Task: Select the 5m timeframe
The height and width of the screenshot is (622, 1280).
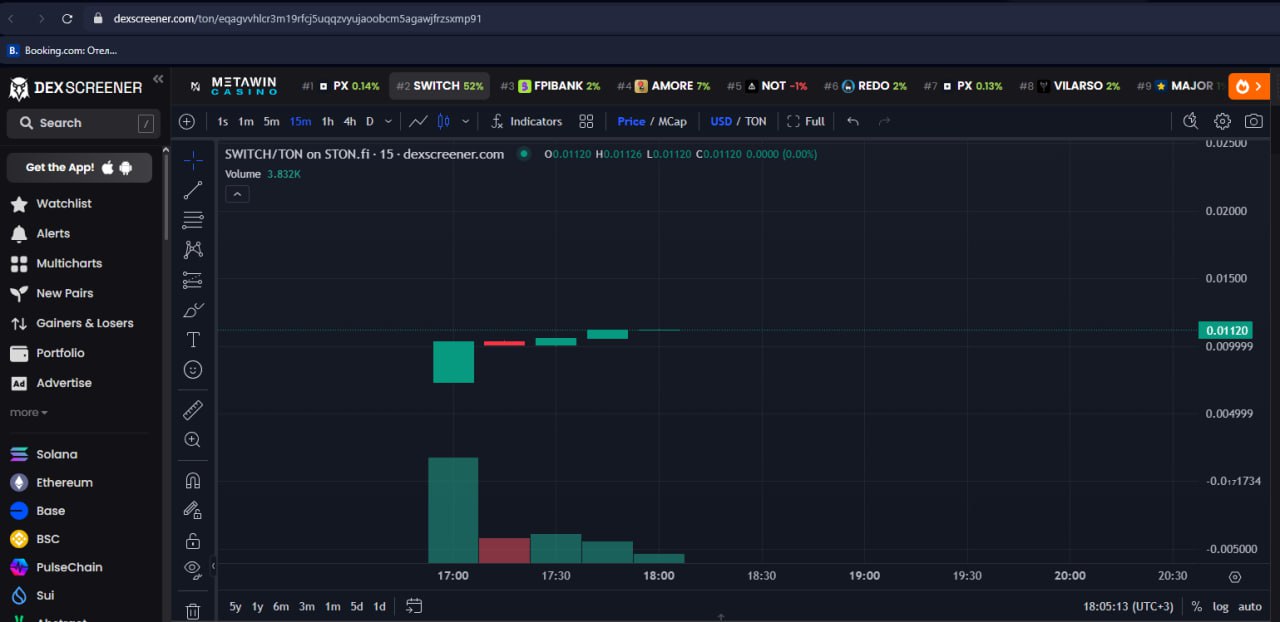Action: (272, 121)
